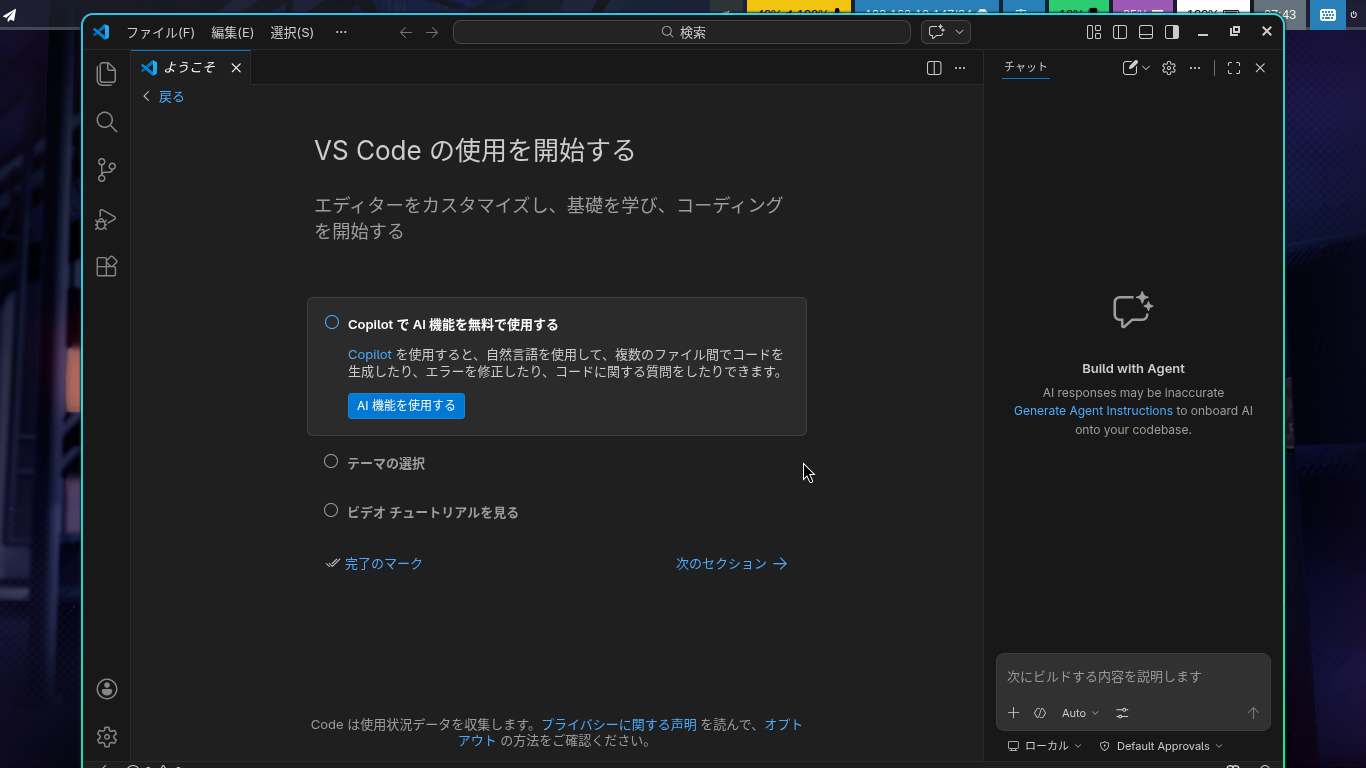The width and height of the screenshot is (1366, 768).
Task: Click the Manage gear icon in activity bar
Action: [106, 737]
